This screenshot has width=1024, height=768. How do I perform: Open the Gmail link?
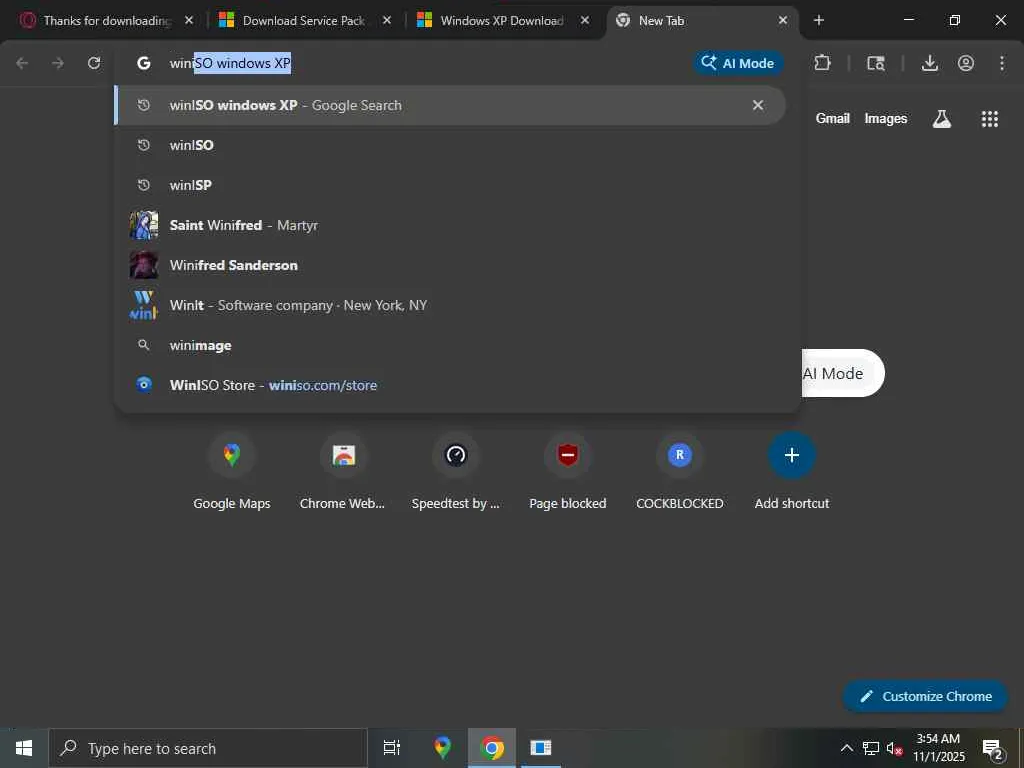(x=833, y=118)
